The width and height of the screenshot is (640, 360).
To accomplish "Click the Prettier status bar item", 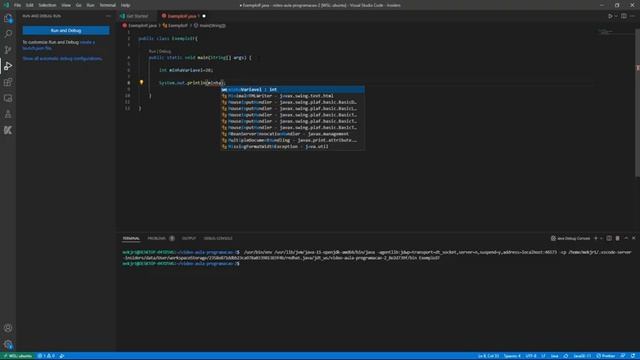I will 606,356.
